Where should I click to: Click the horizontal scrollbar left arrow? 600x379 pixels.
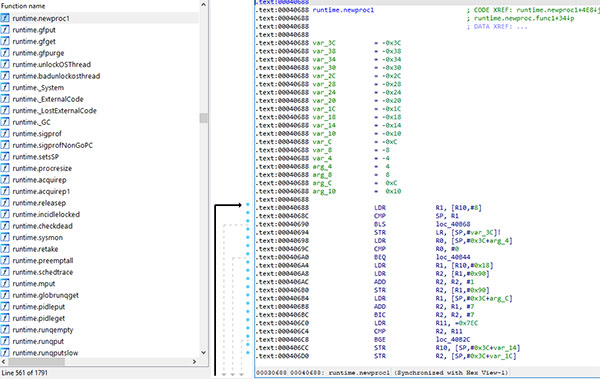pos(4,361)
